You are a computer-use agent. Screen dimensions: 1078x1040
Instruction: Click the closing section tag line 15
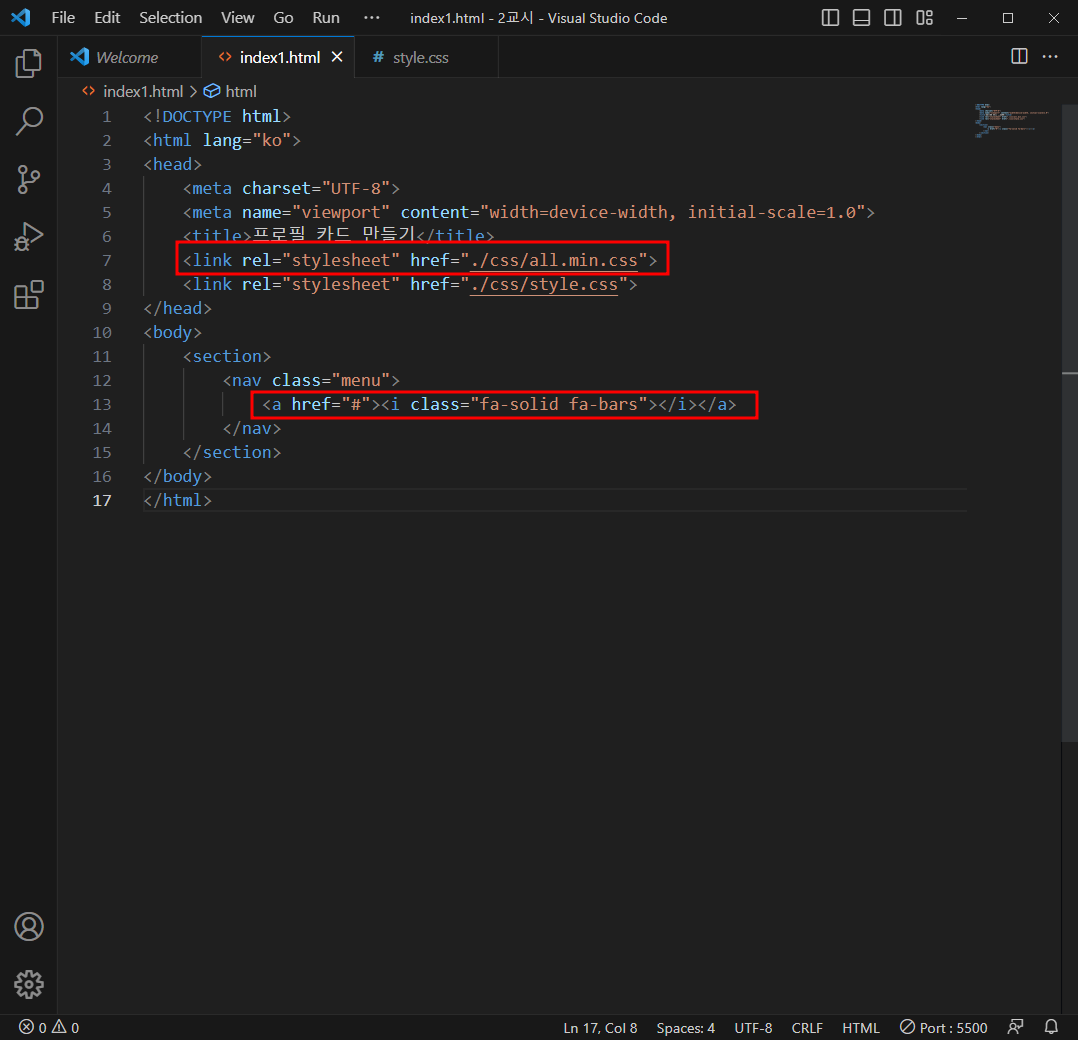click(232, 452)
